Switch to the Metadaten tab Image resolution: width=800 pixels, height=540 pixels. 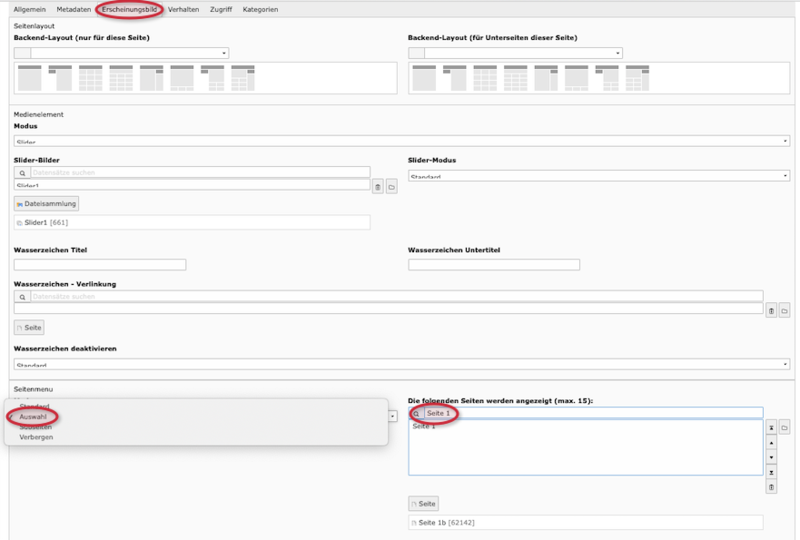73,9
